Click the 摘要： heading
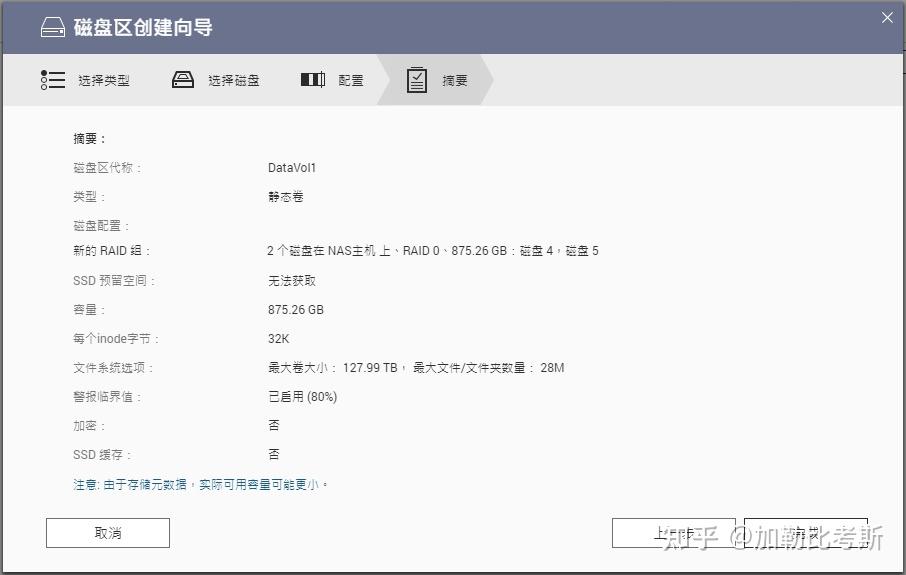 tap(90, 139)
